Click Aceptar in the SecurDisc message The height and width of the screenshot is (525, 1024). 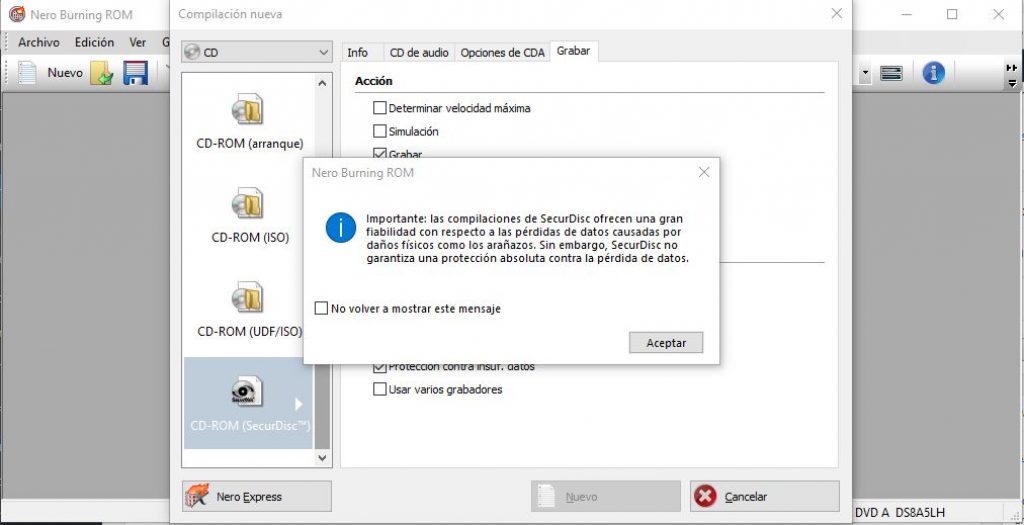point(666,343)
